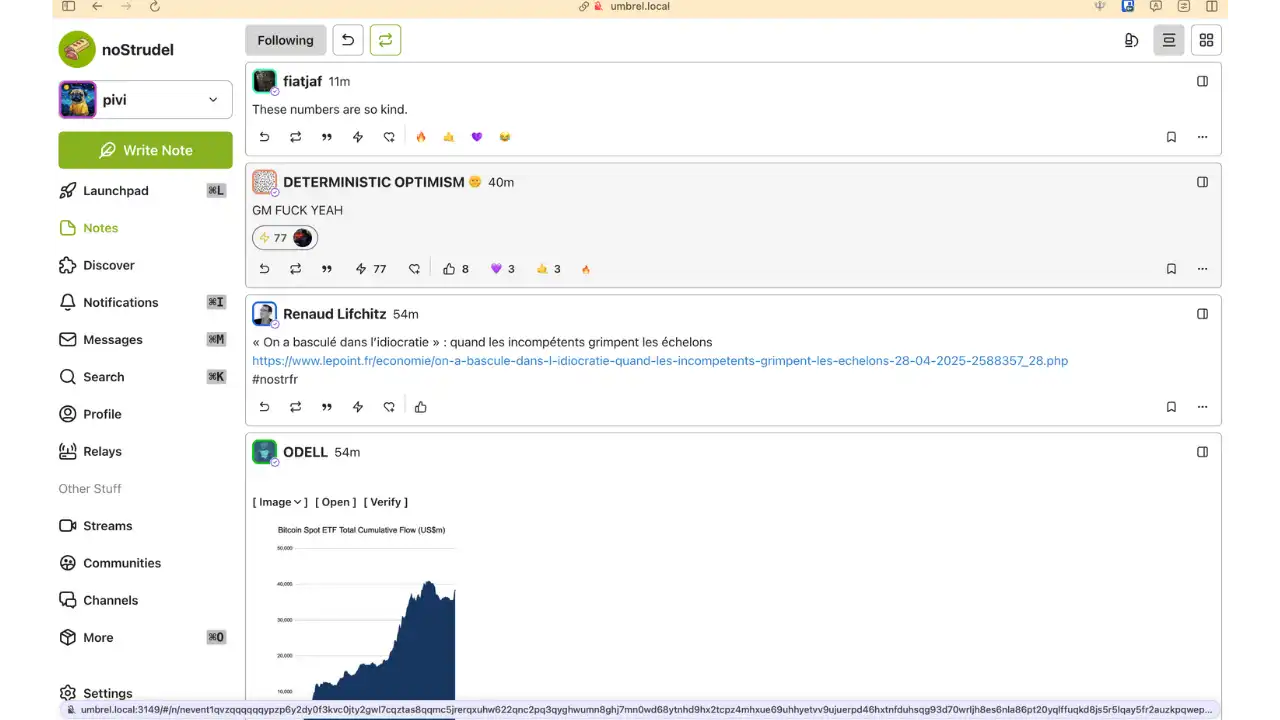Image resolution: width=1280 pixels, height=720 pixels.
Task: Bookmark fiatjaf's note
Action: click(1171, 137)
